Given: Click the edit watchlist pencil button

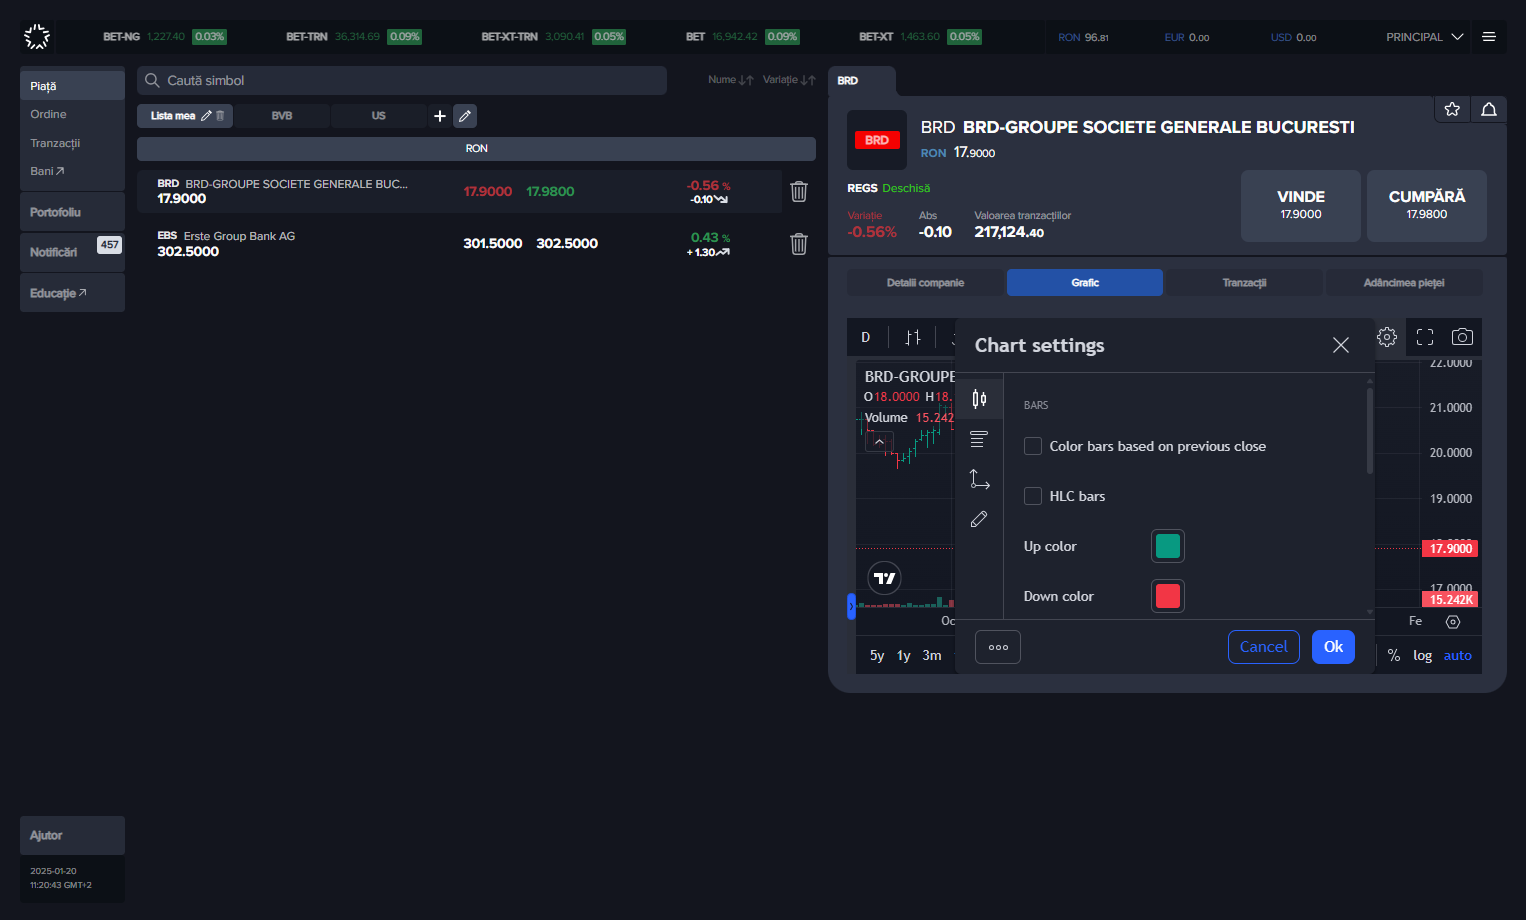Looking at the screenshot, I should point(465,116).
